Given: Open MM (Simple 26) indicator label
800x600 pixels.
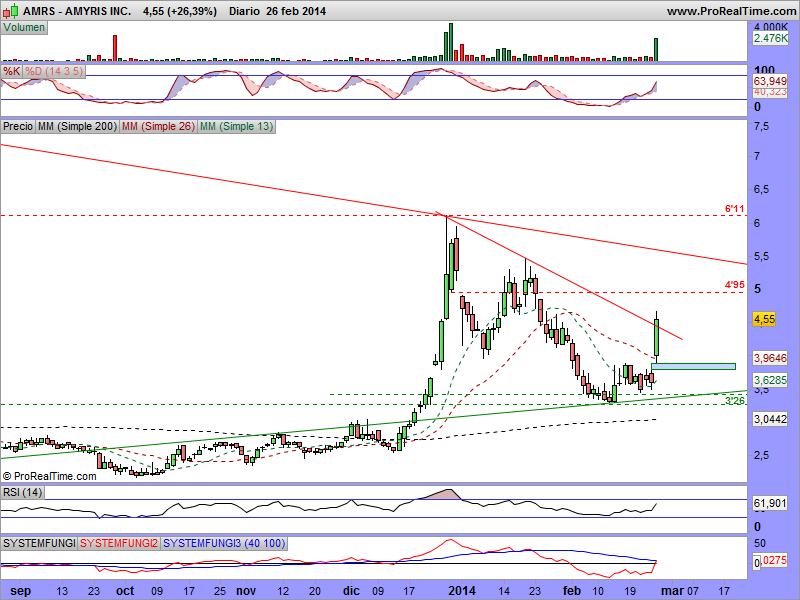Looking at the screenshot, I should (158, 127).
